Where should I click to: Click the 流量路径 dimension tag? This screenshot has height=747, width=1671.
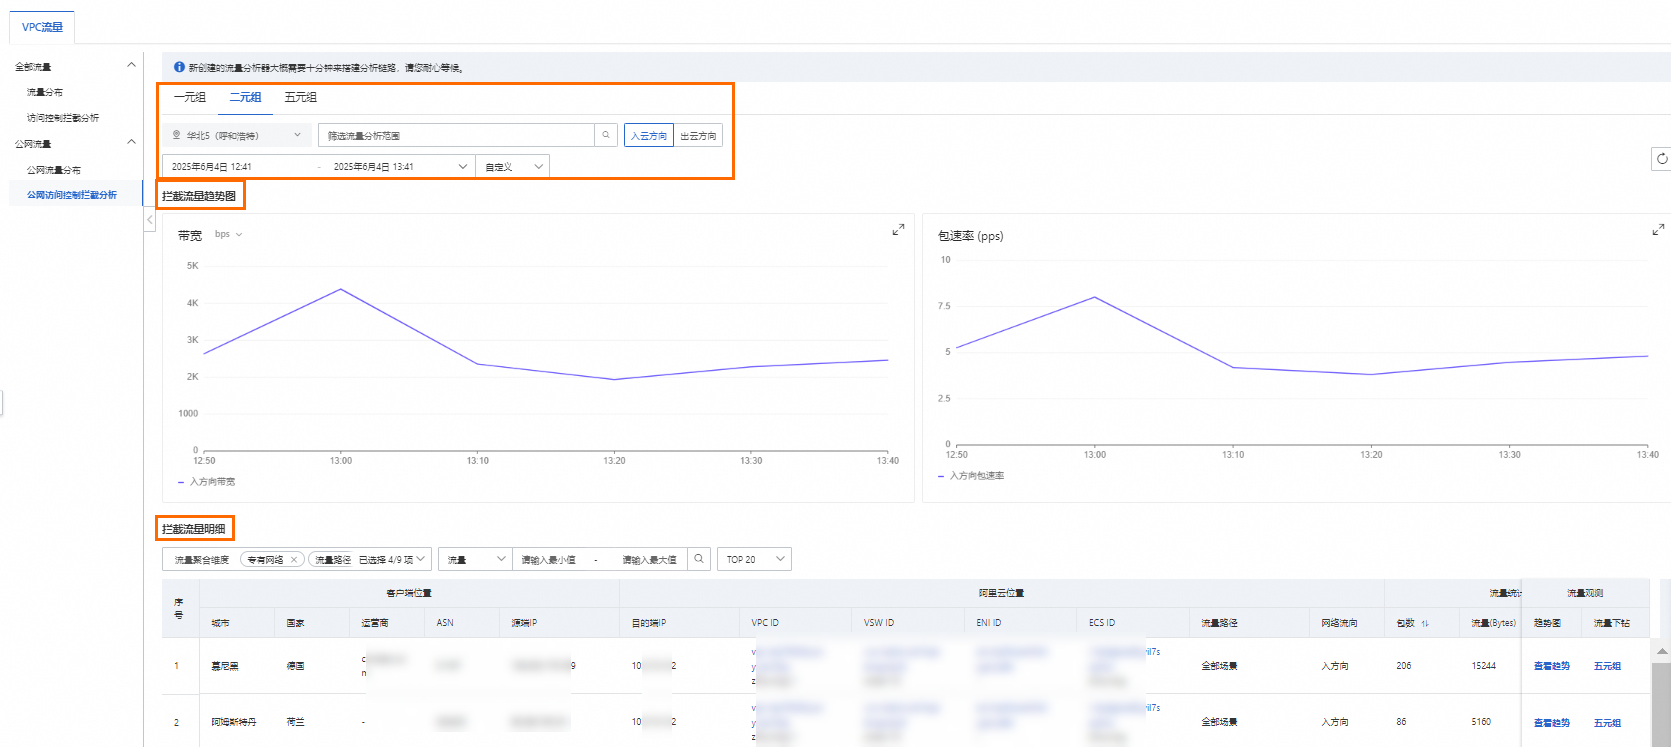click(x=332, y=560)
